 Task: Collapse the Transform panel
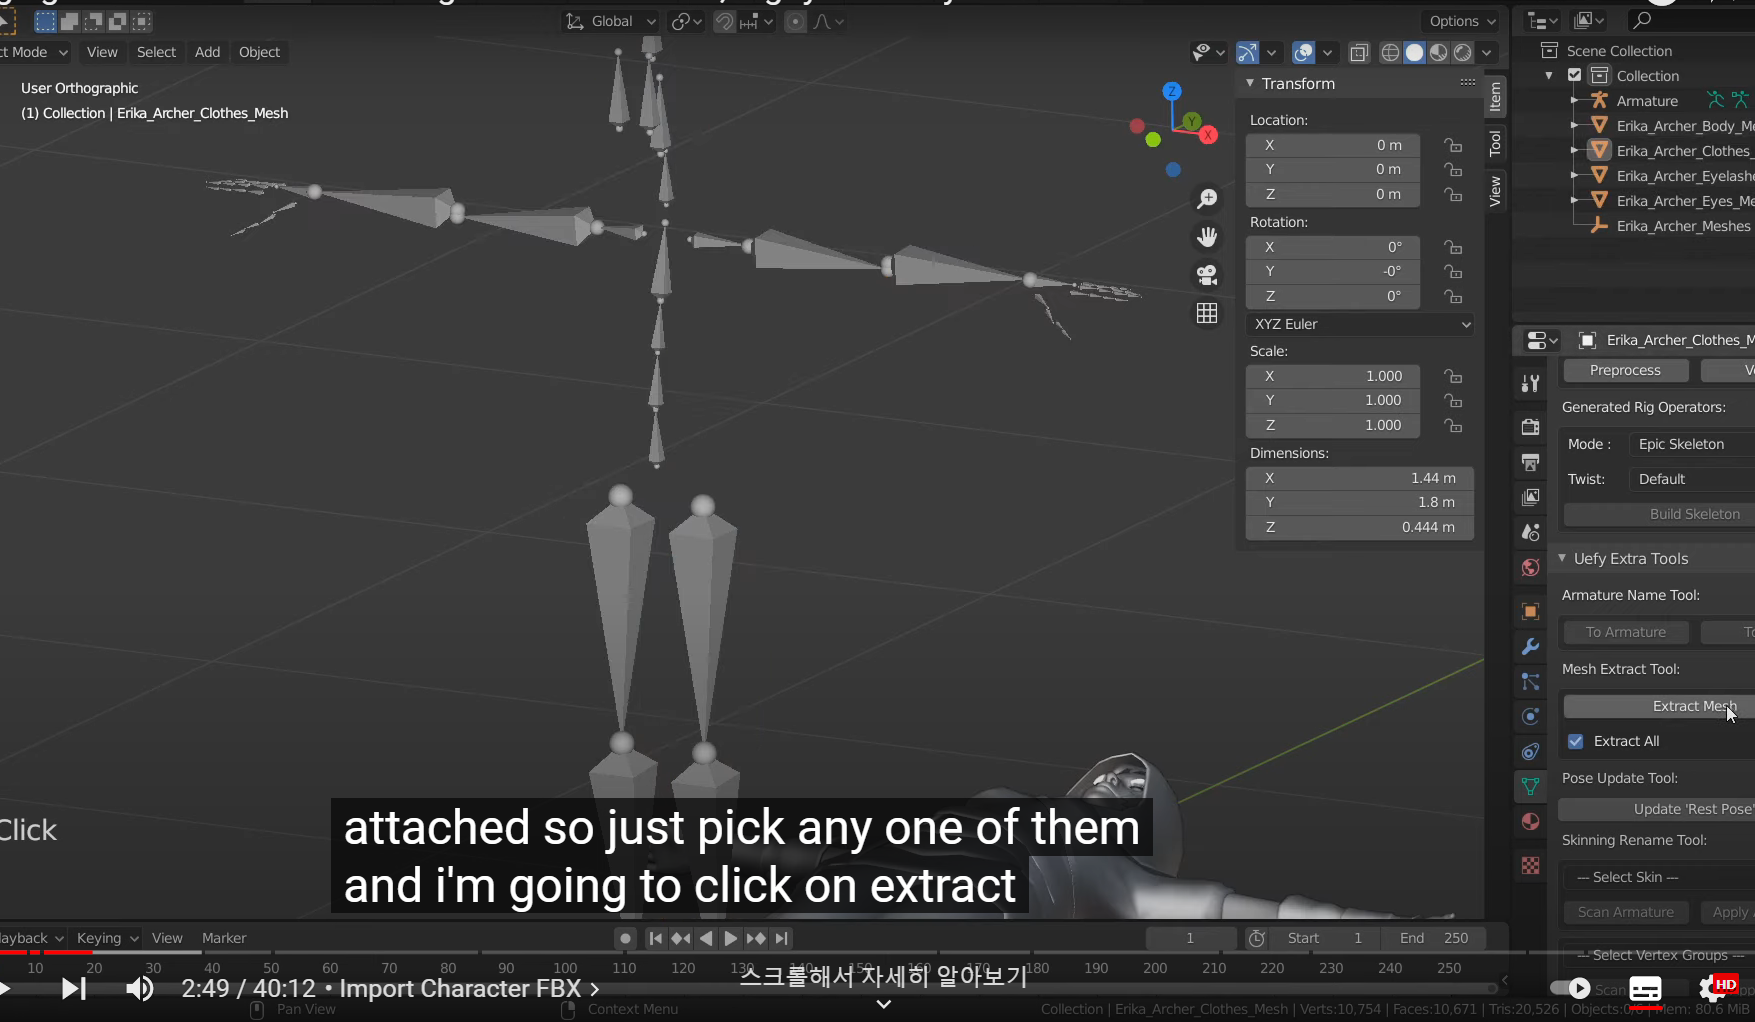click(x=1250, y=83)
